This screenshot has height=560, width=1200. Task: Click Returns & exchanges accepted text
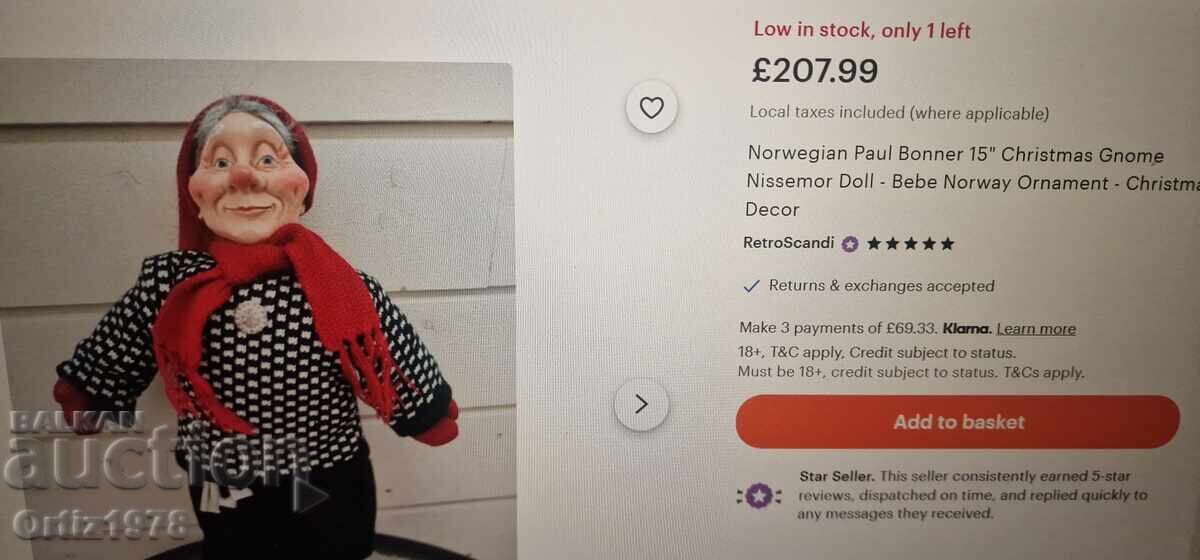(881, 286)
